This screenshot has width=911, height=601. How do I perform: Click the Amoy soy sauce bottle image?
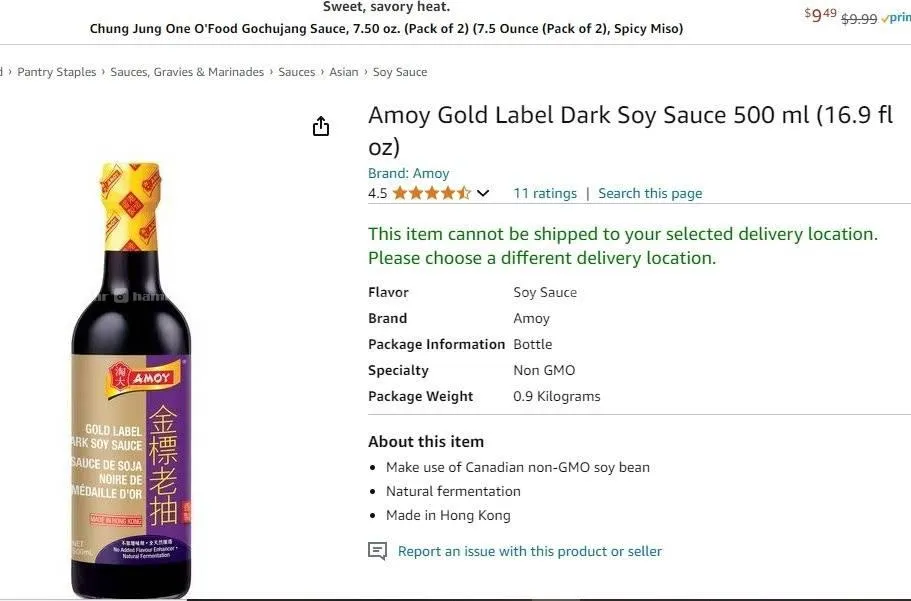click(131, 380)
